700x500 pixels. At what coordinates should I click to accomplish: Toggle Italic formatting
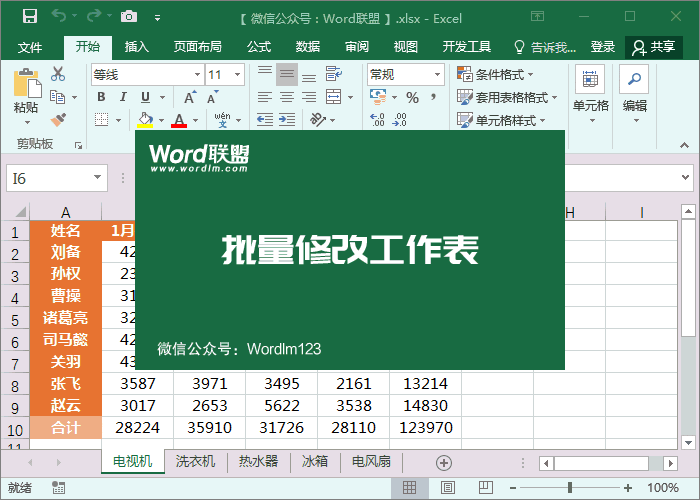coord(123,97)
